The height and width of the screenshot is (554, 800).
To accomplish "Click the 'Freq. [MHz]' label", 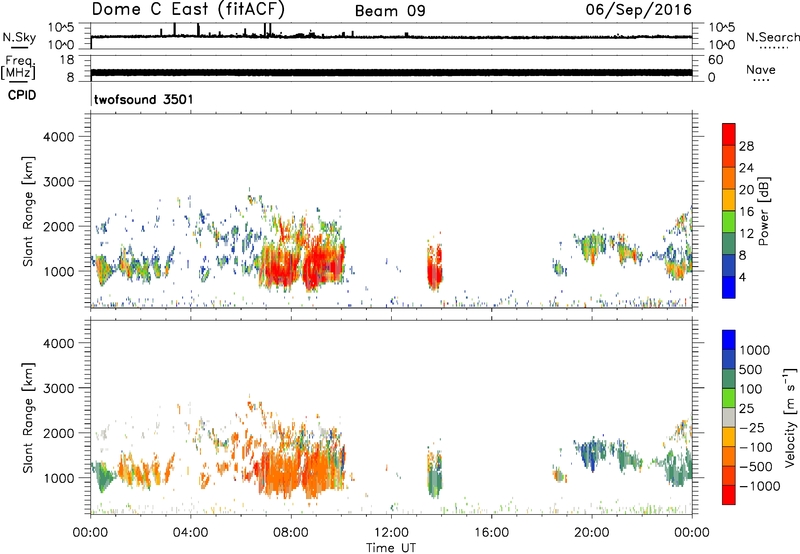I will pyautogui.click(x=18, y=68).
